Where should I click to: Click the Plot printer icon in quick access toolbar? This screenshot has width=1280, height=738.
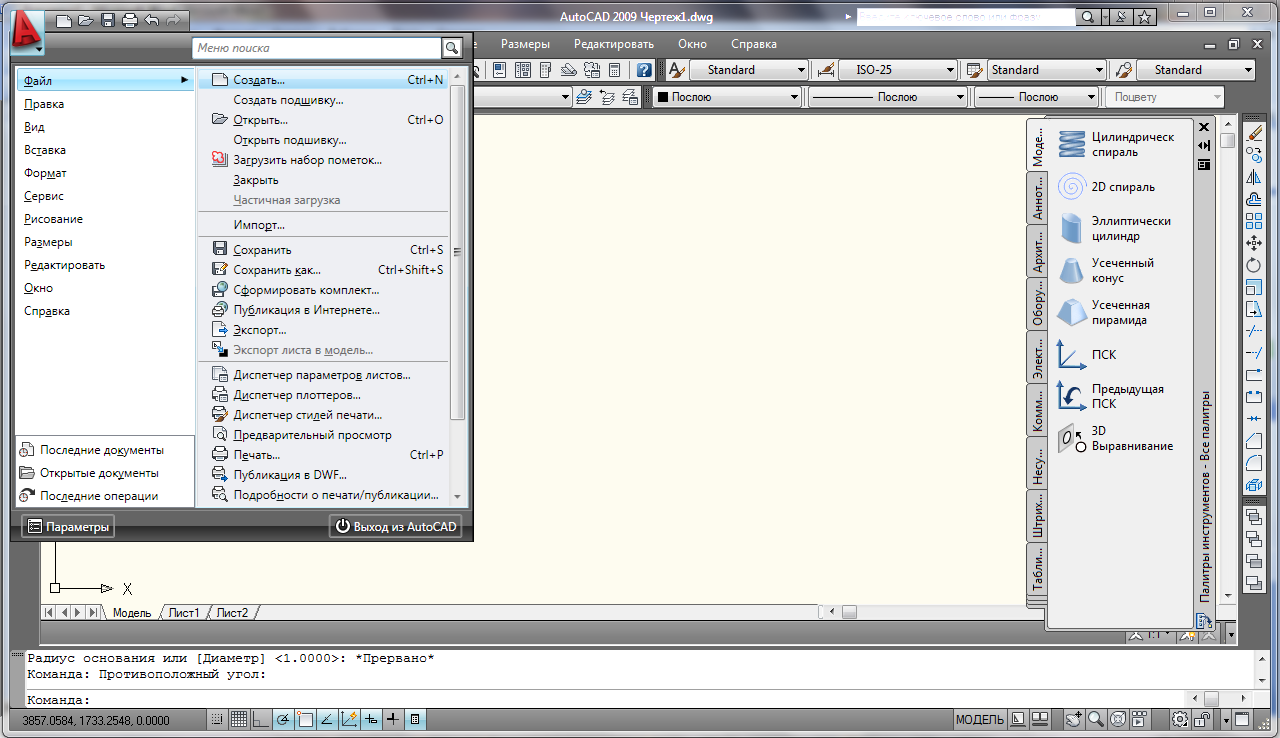click(x=128, y=20)
